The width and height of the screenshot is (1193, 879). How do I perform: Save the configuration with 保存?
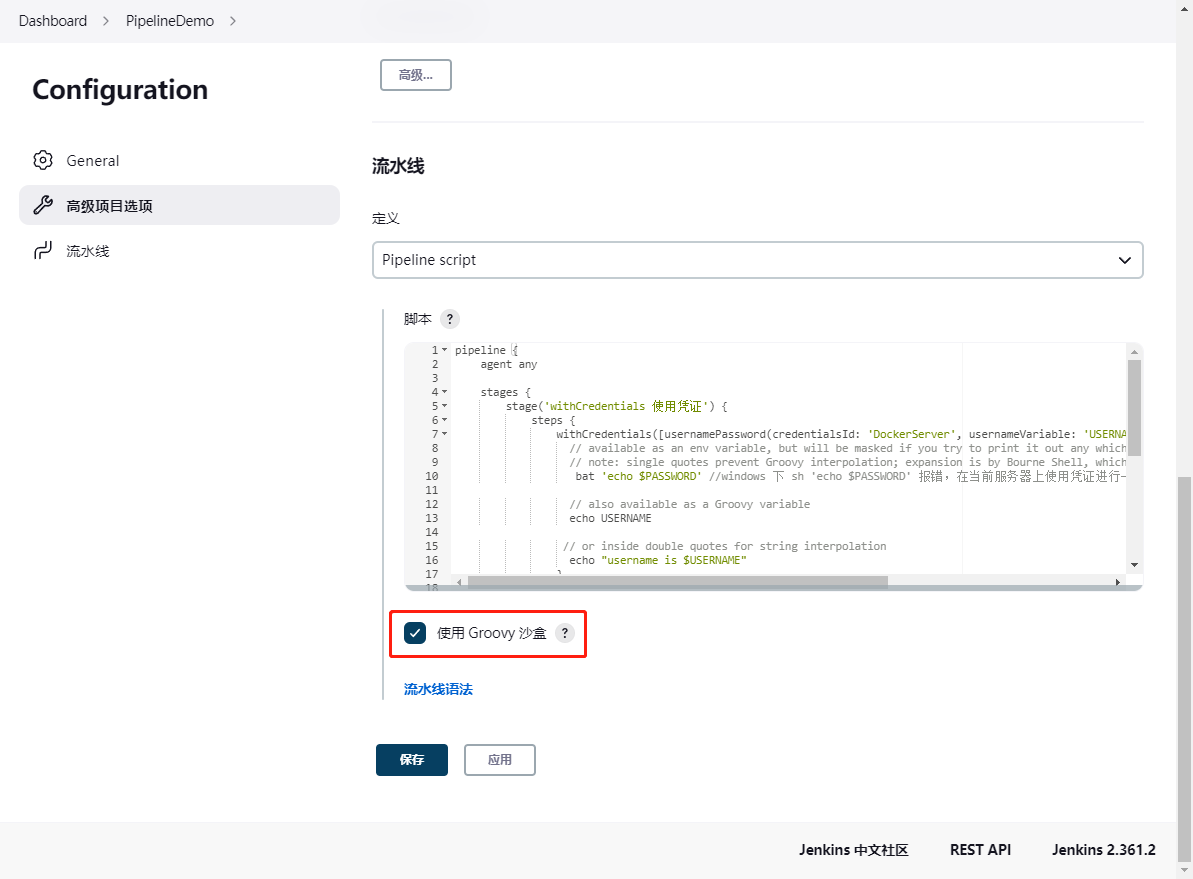(x=411, y=760)
